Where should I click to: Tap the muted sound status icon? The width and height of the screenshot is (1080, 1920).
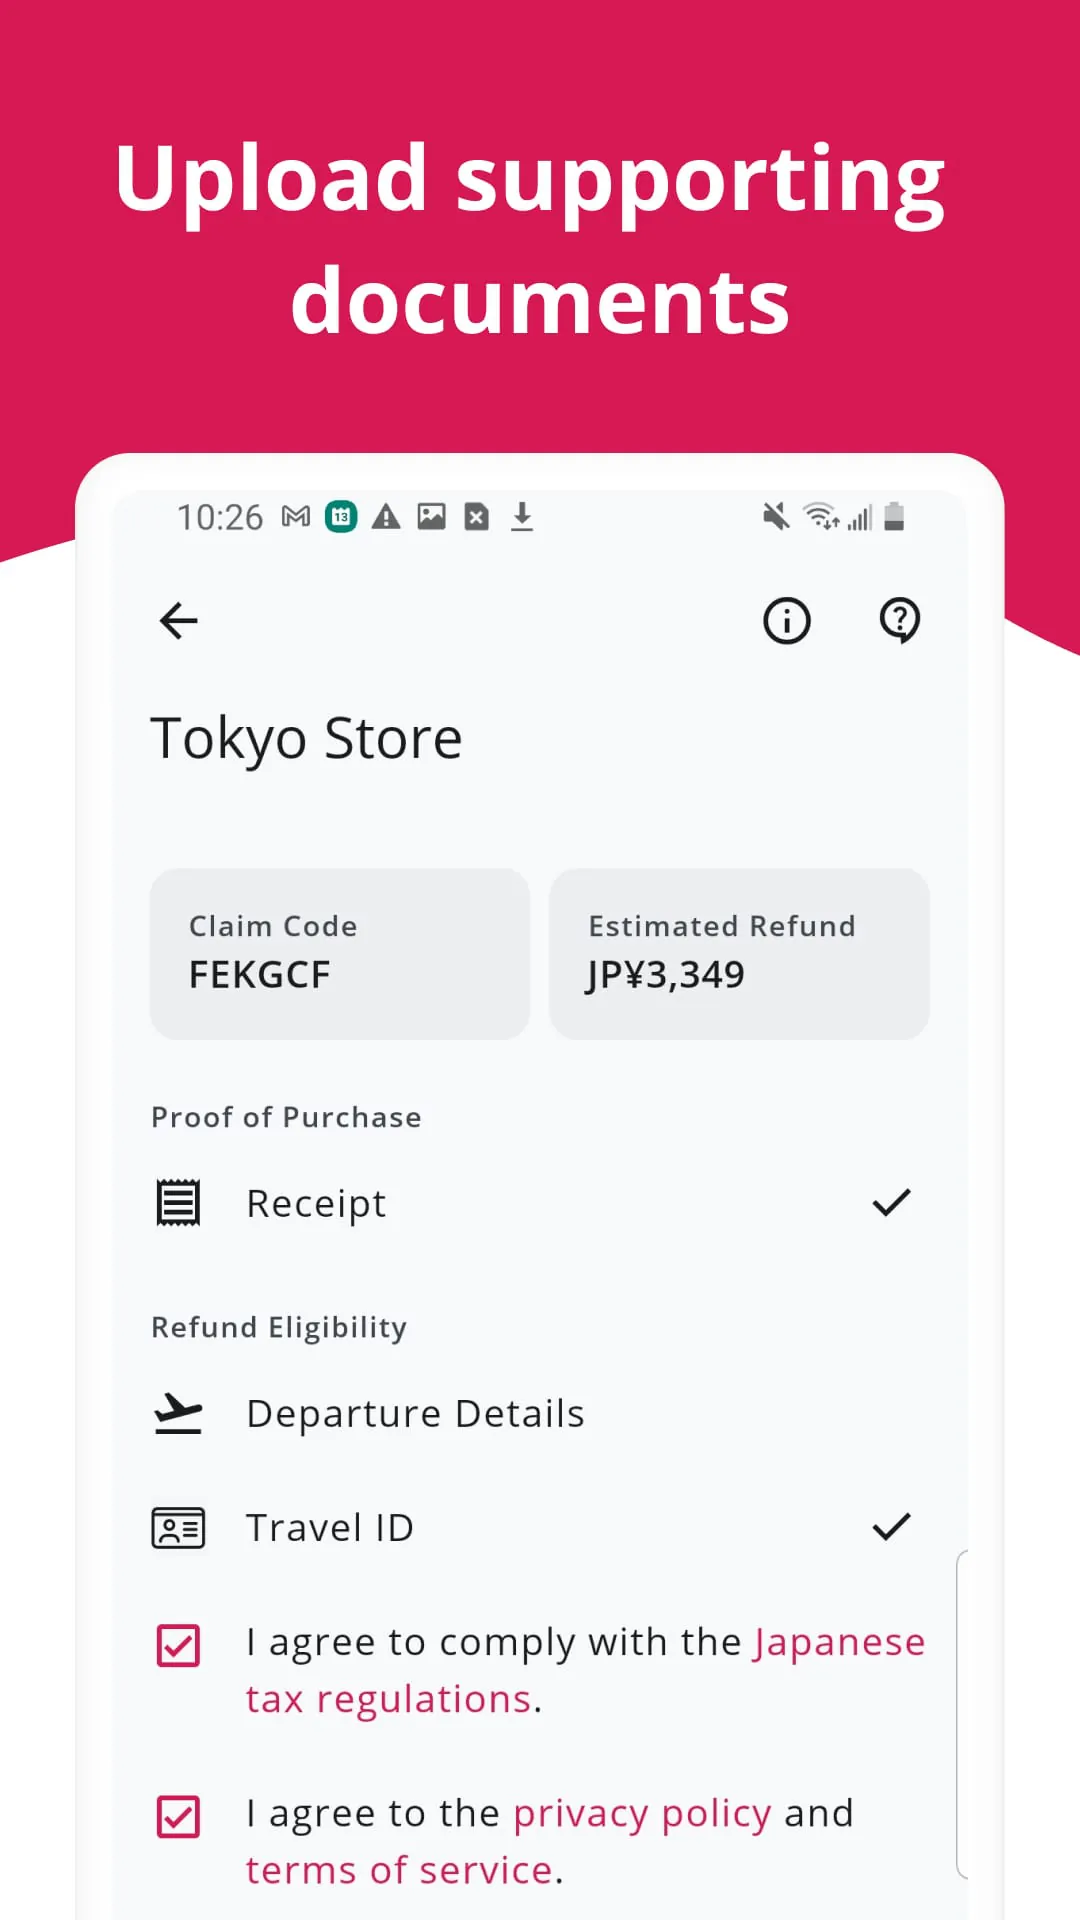pos(776,517)
